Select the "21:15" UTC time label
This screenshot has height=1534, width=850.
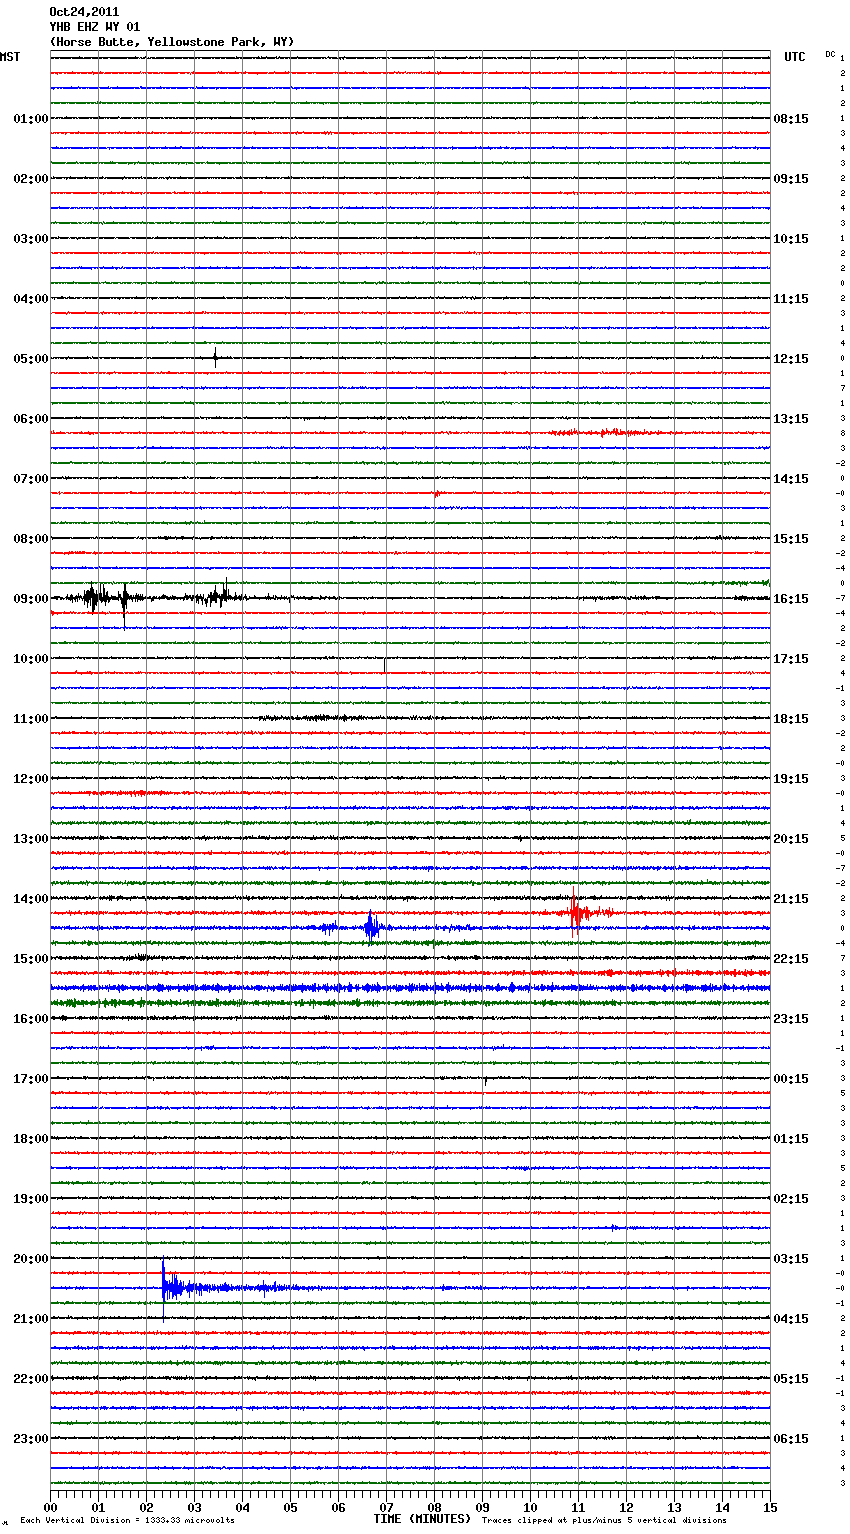coord(791,899)
